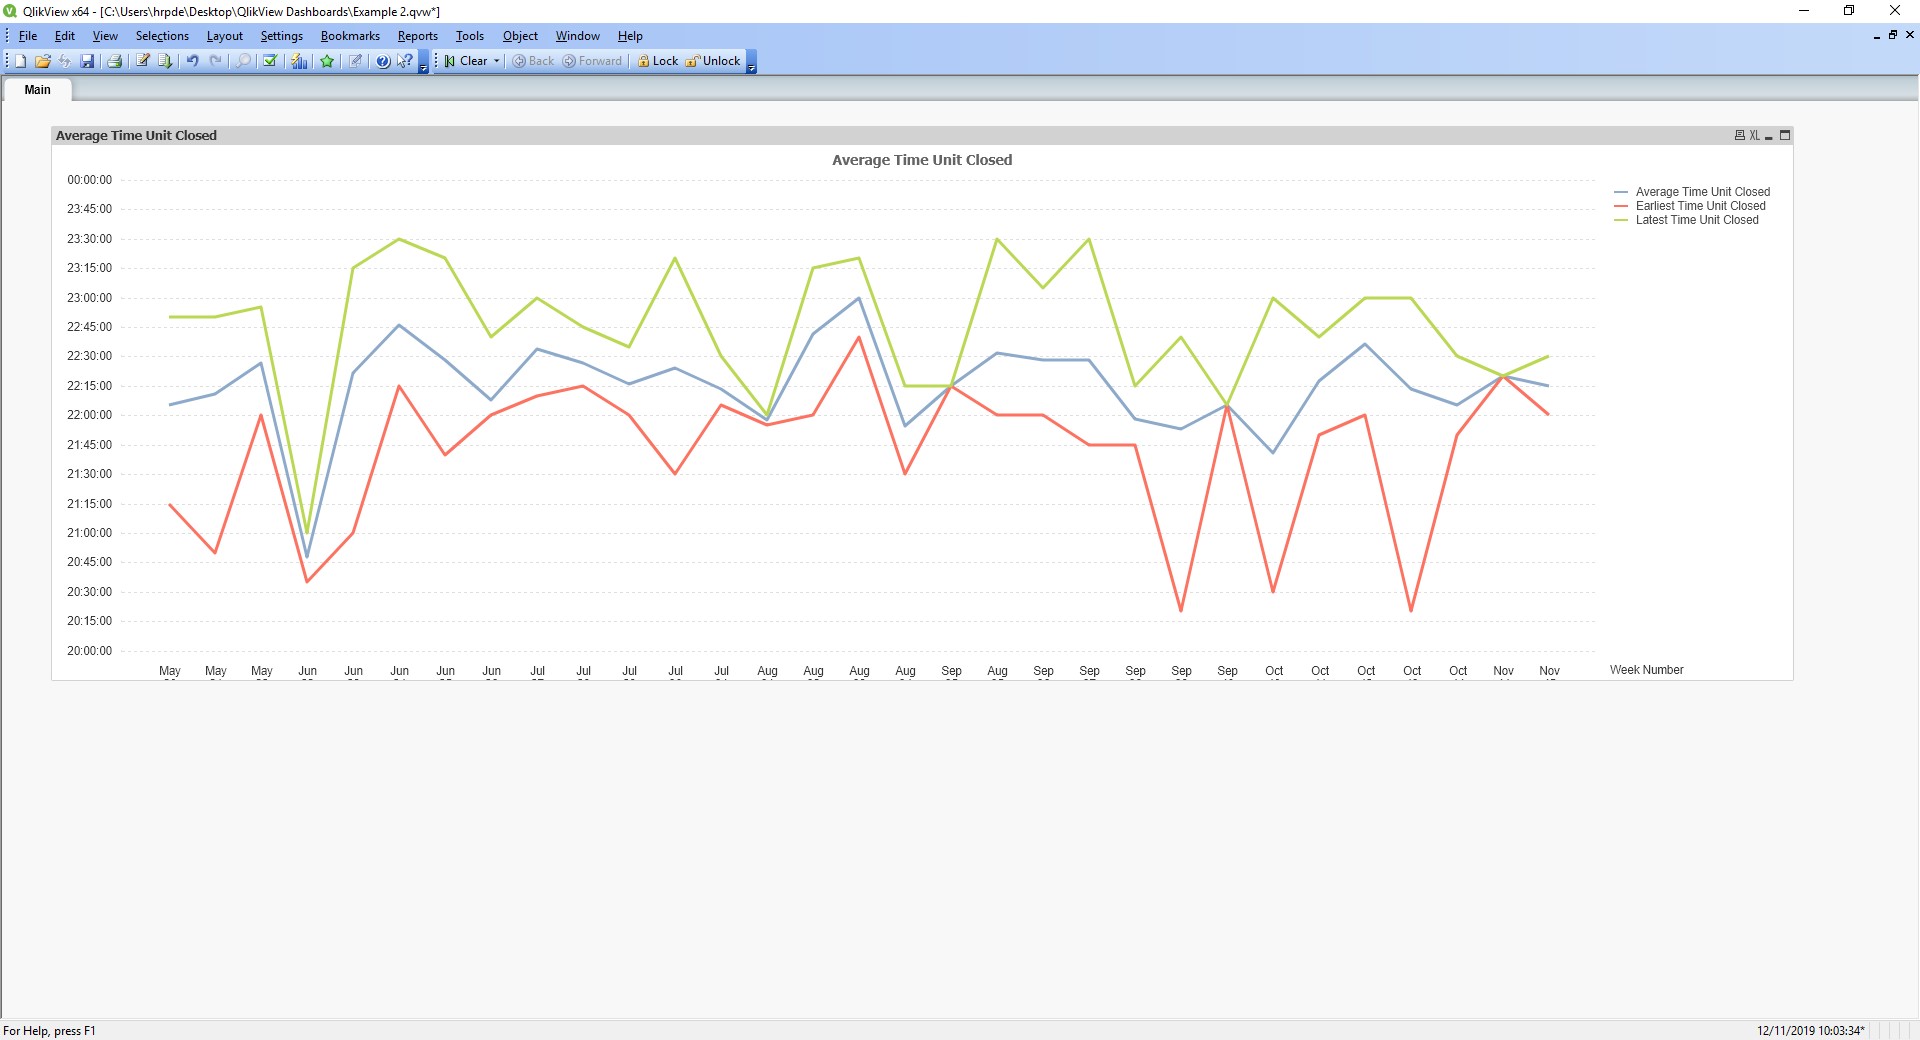
Task: Print using the printer toolbar icon
Action: (115, 61)
